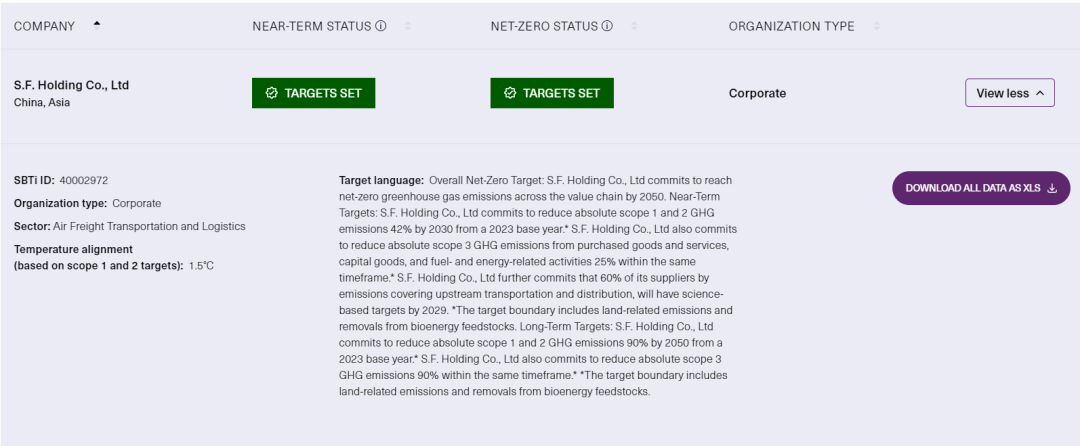
Task: Click the S.F. Holding Co., Ltd company name
Action: tap(71, 85)
